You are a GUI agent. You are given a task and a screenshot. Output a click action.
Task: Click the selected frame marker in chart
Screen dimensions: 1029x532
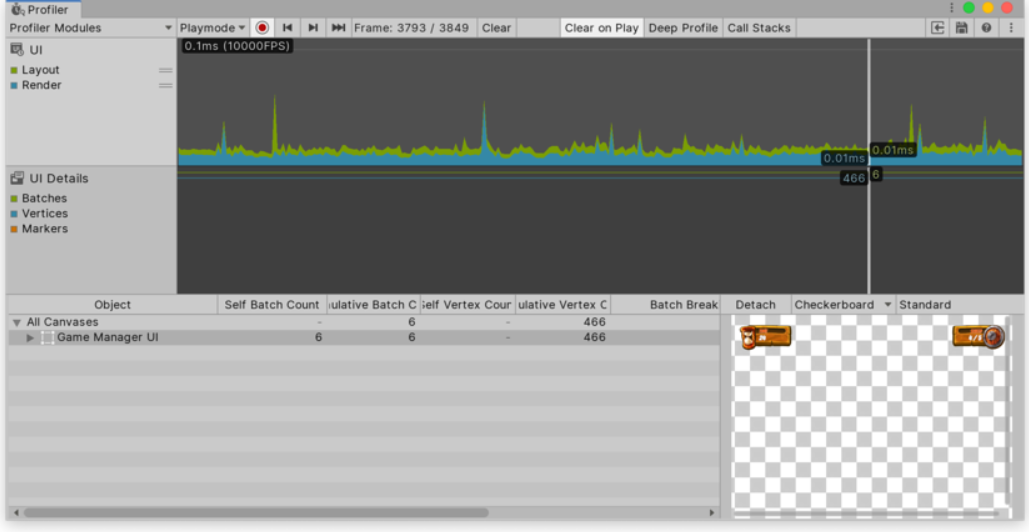pos(869,165)
